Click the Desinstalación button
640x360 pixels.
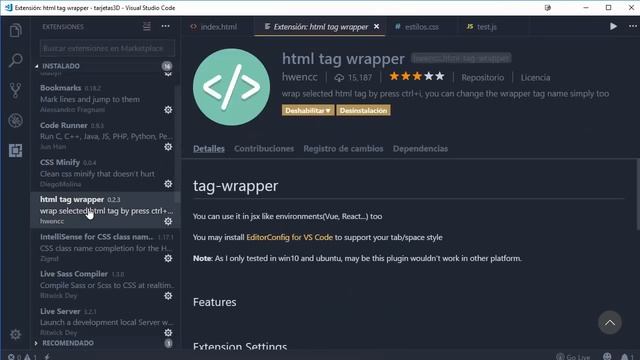click(x=363, y=110)
